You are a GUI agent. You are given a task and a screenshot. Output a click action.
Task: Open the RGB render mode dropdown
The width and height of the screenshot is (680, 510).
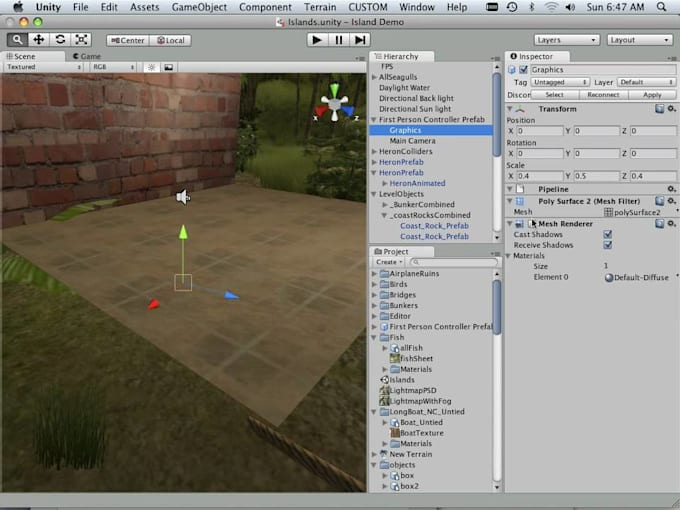114,67
